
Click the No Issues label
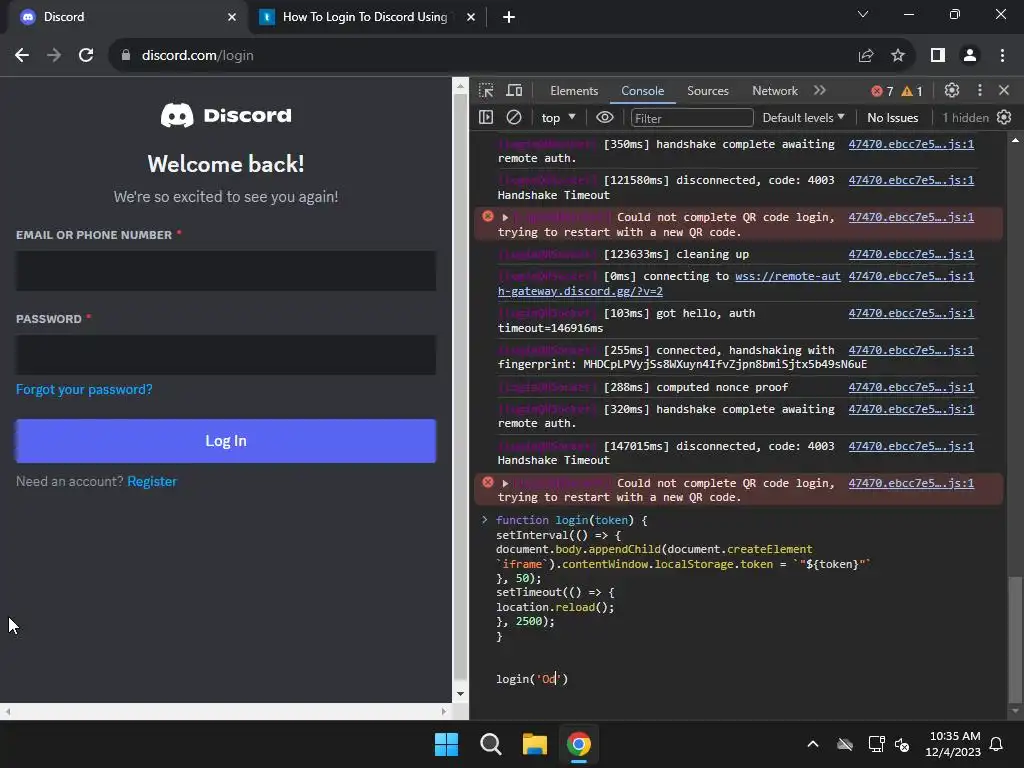892,118
